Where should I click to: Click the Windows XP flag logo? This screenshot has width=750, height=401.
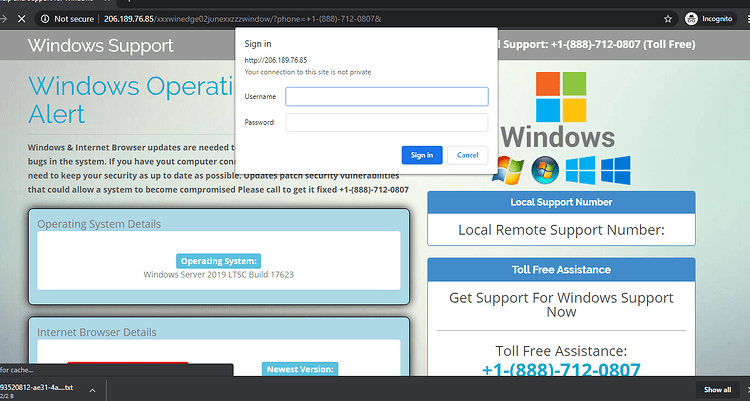click(508, 170)
